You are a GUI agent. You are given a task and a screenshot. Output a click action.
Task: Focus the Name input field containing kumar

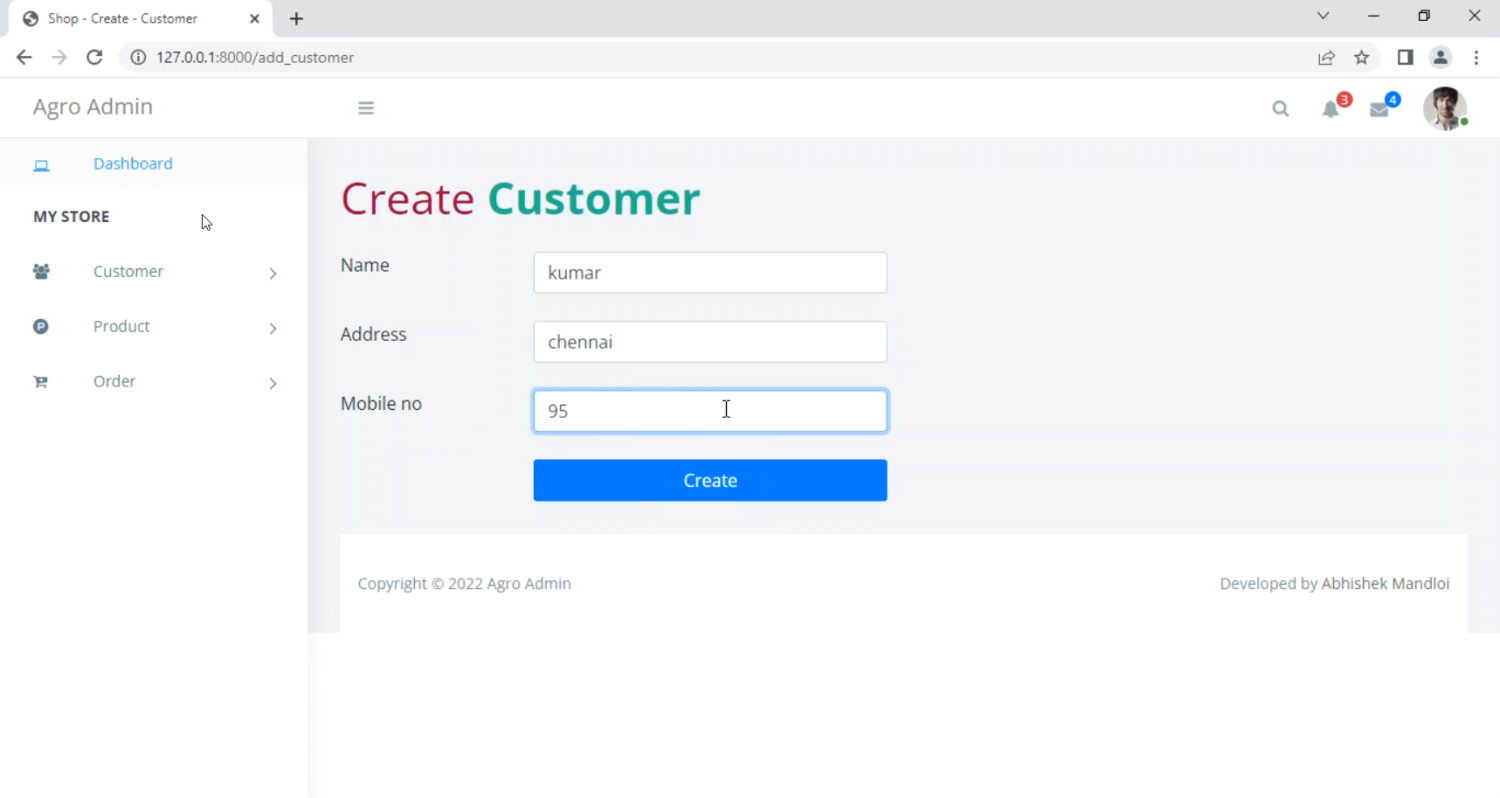pos(710,272)
